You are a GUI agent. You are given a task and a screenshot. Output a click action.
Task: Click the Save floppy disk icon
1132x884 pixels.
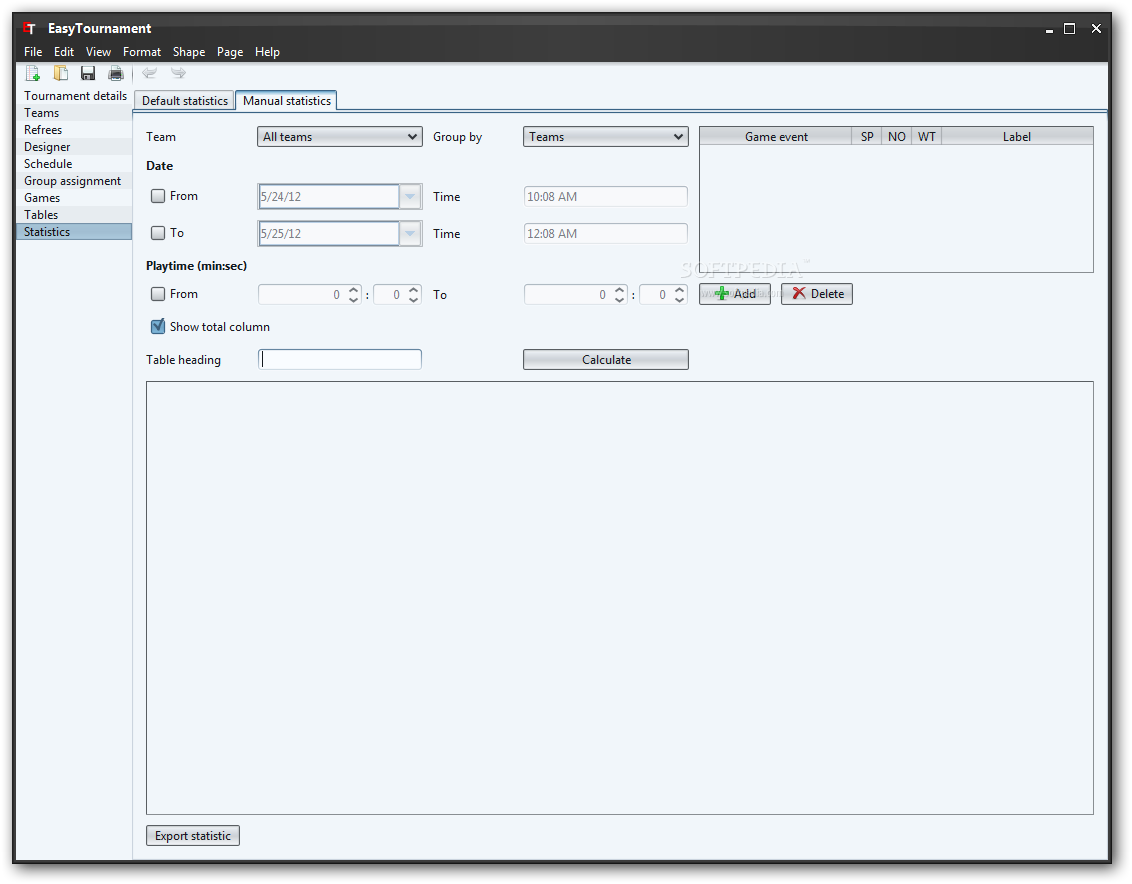point(88,73)
